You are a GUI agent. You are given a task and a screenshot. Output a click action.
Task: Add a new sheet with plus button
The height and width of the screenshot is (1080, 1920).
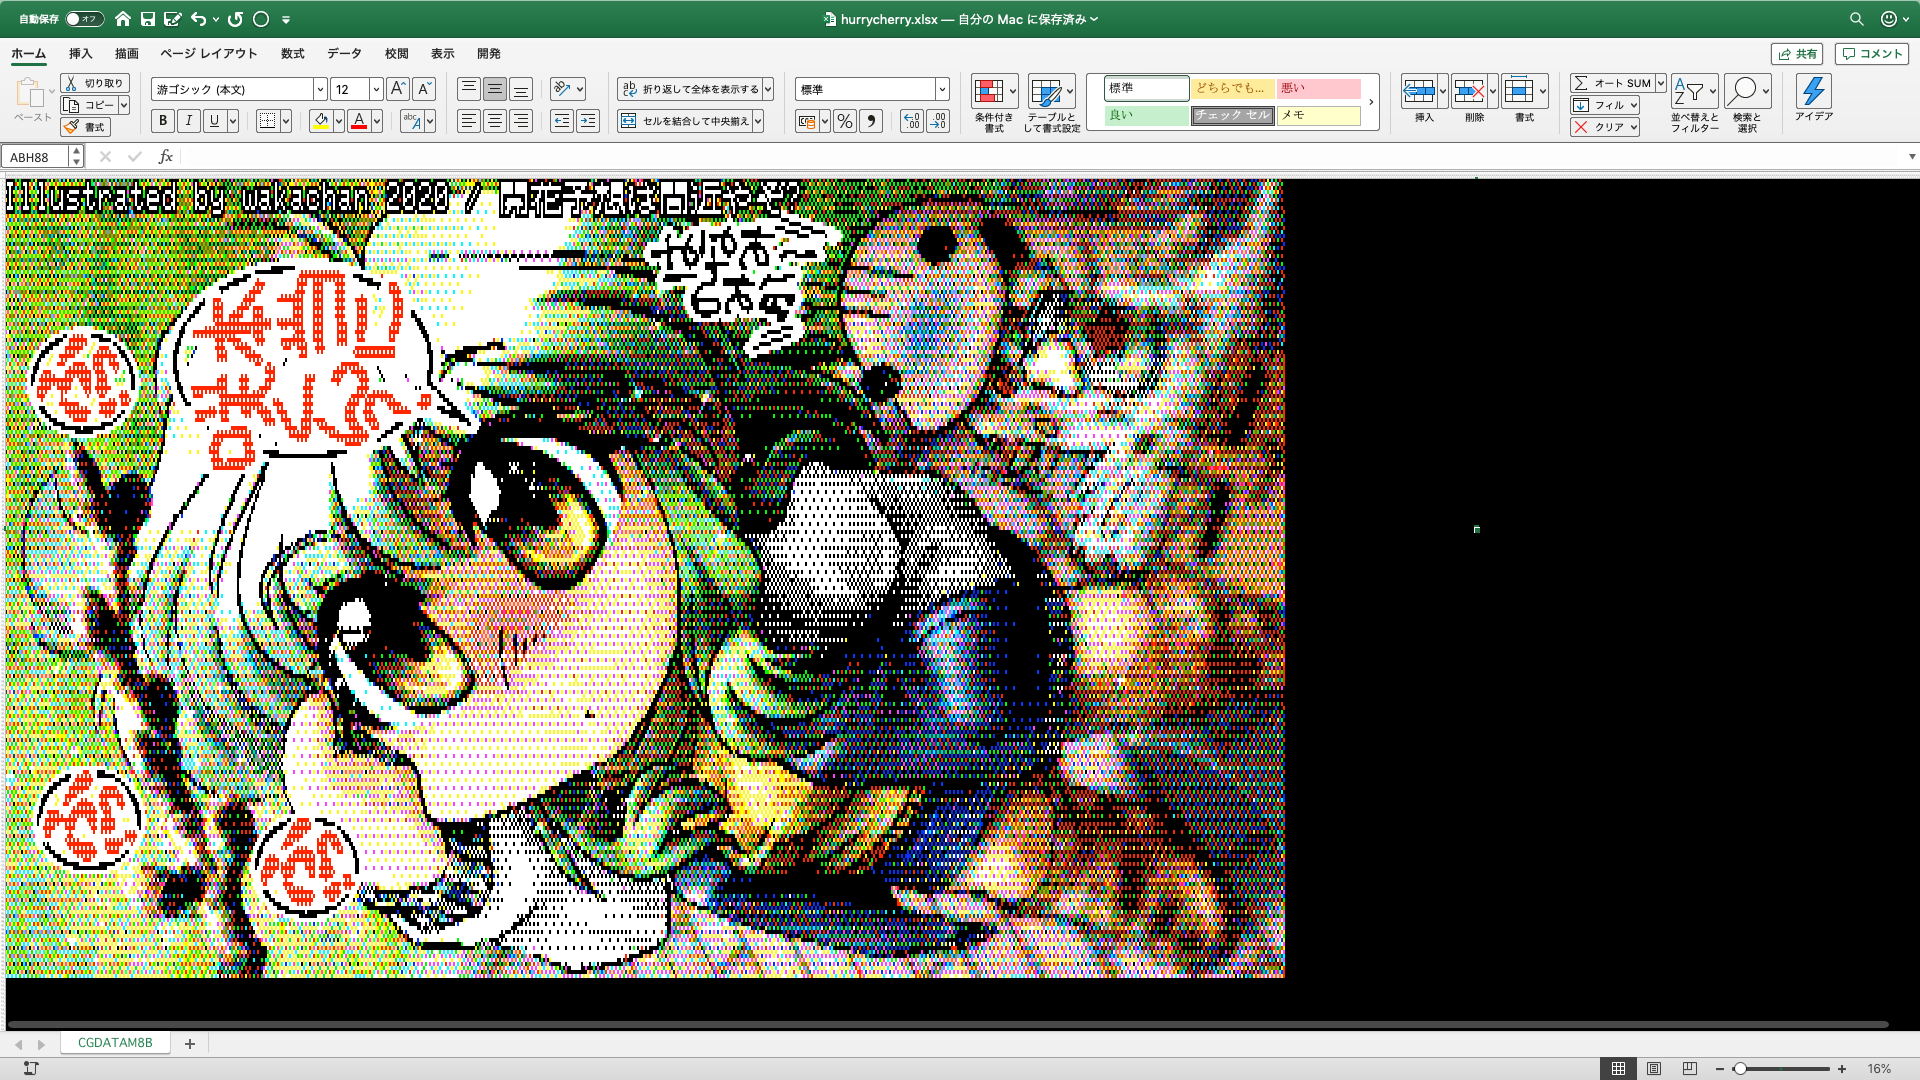pyautogui.click(x=190, y=1044)
